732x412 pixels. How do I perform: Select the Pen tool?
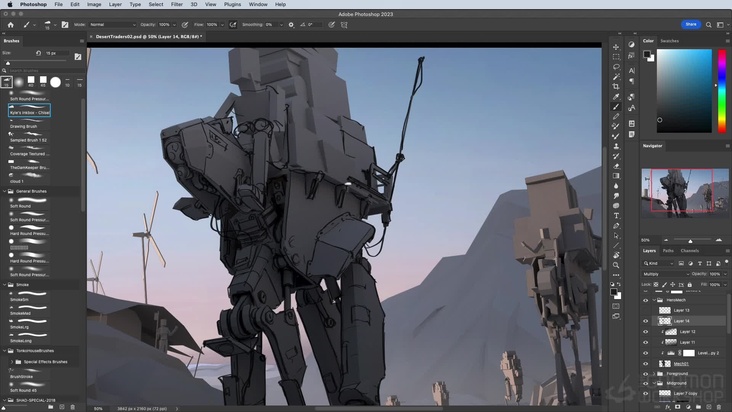coord(616,225)
